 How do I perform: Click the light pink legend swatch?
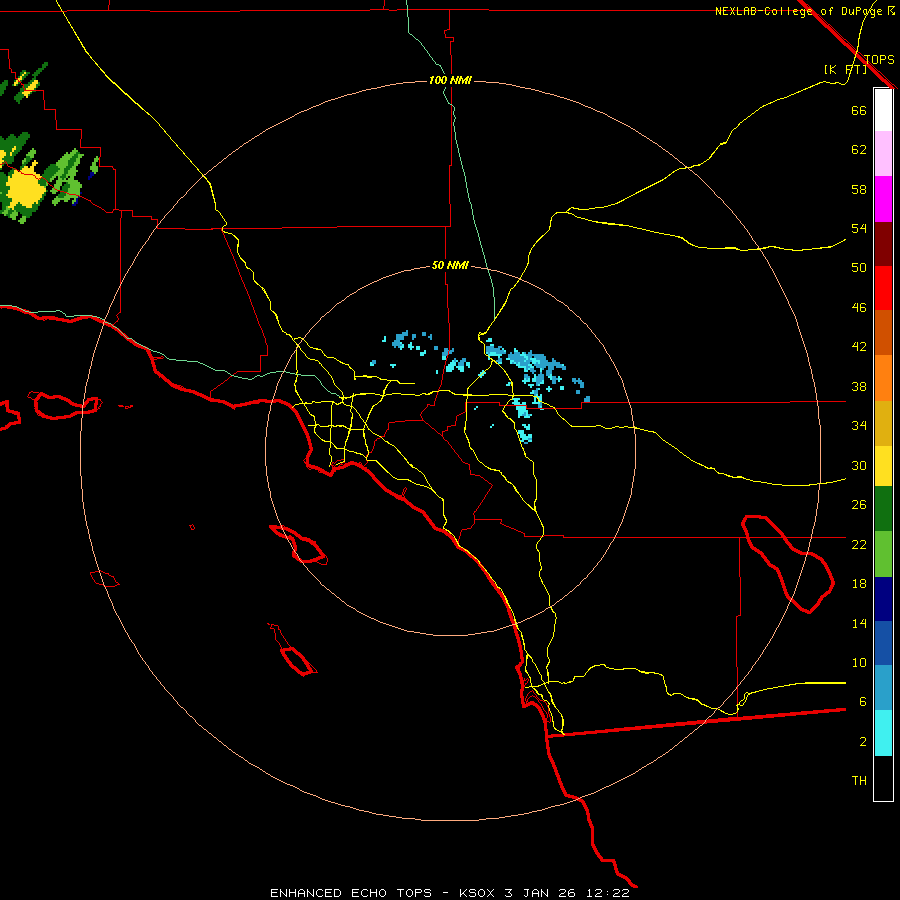[x=883, y=154]
